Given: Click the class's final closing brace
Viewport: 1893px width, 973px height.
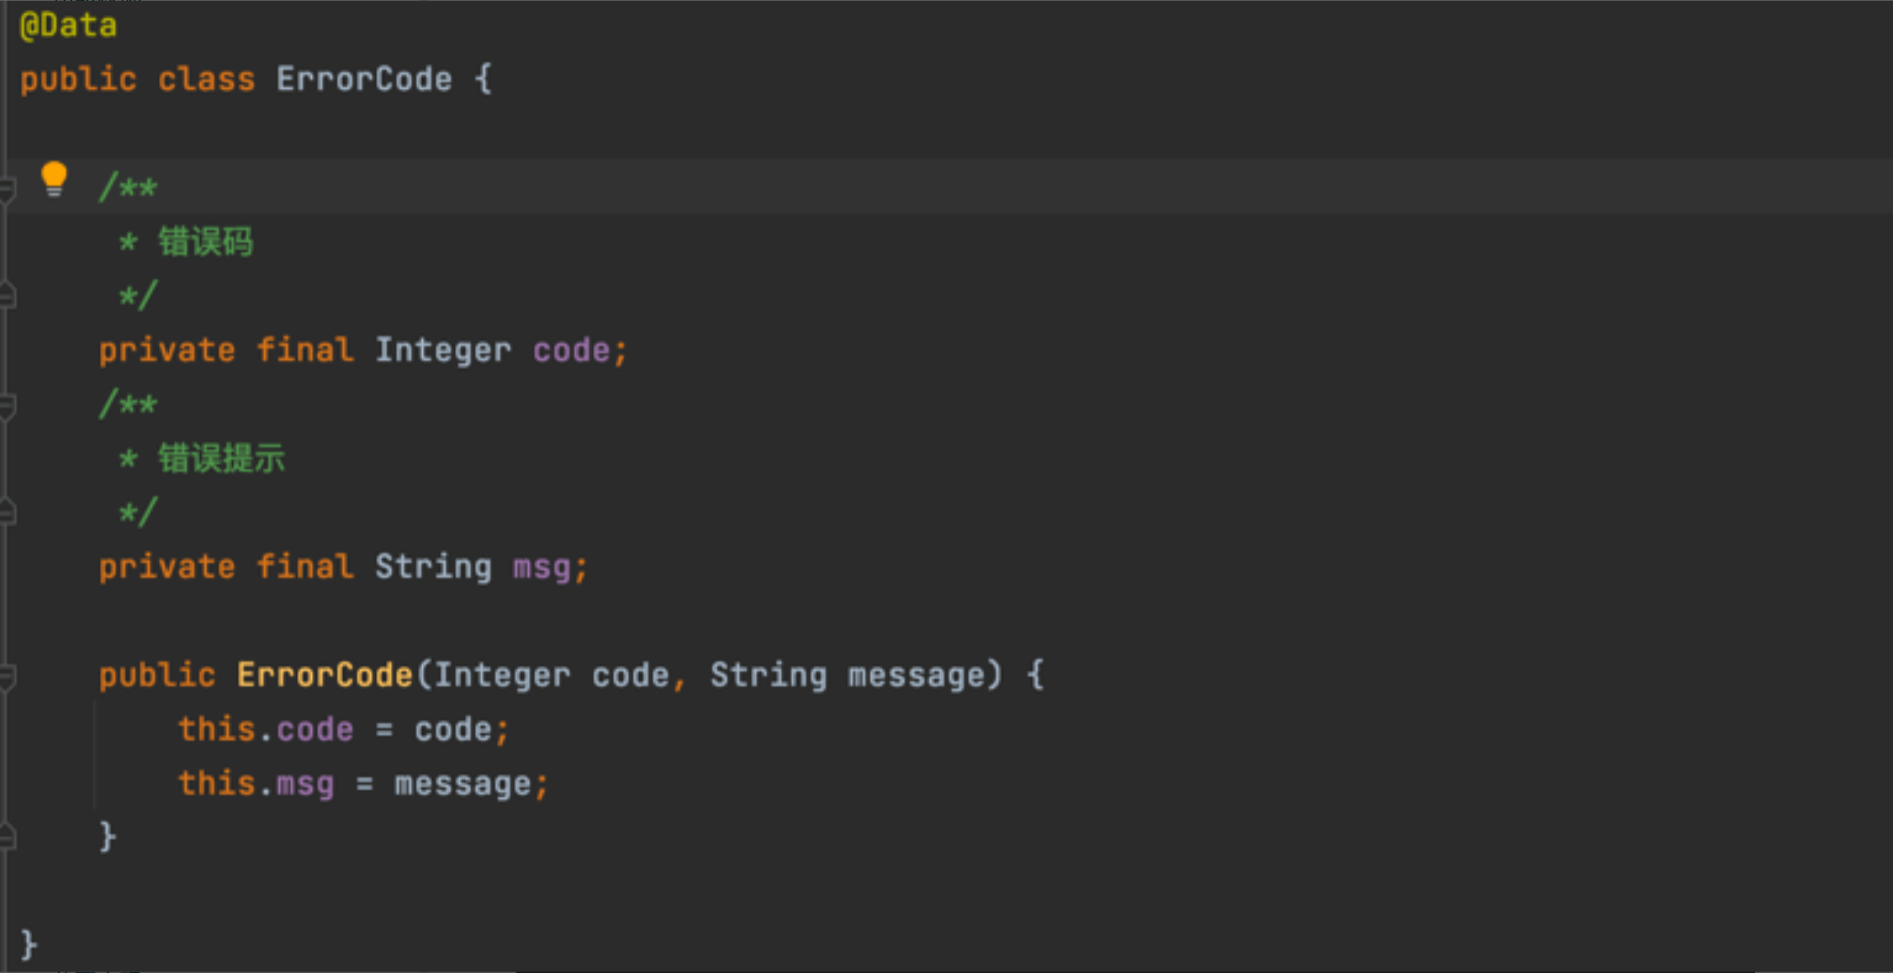Looking at the screenshot, I should pos(29,944).
